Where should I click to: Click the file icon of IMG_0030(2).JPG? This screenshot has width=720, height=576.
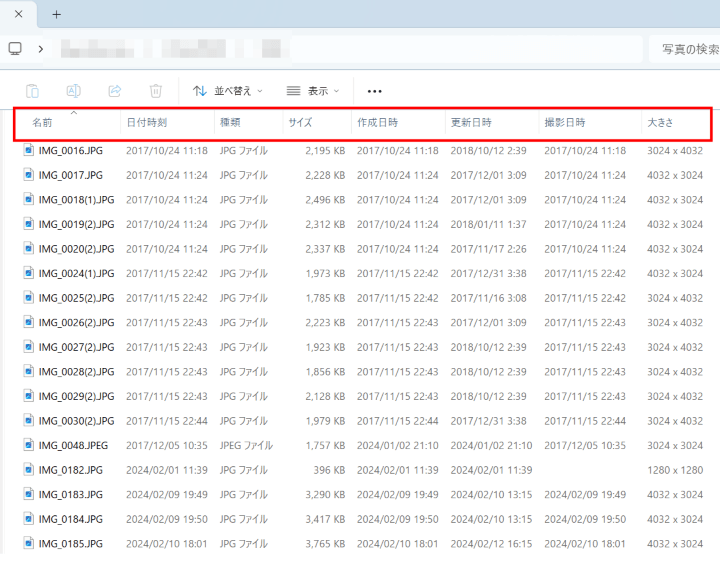(x=29, y=420)
